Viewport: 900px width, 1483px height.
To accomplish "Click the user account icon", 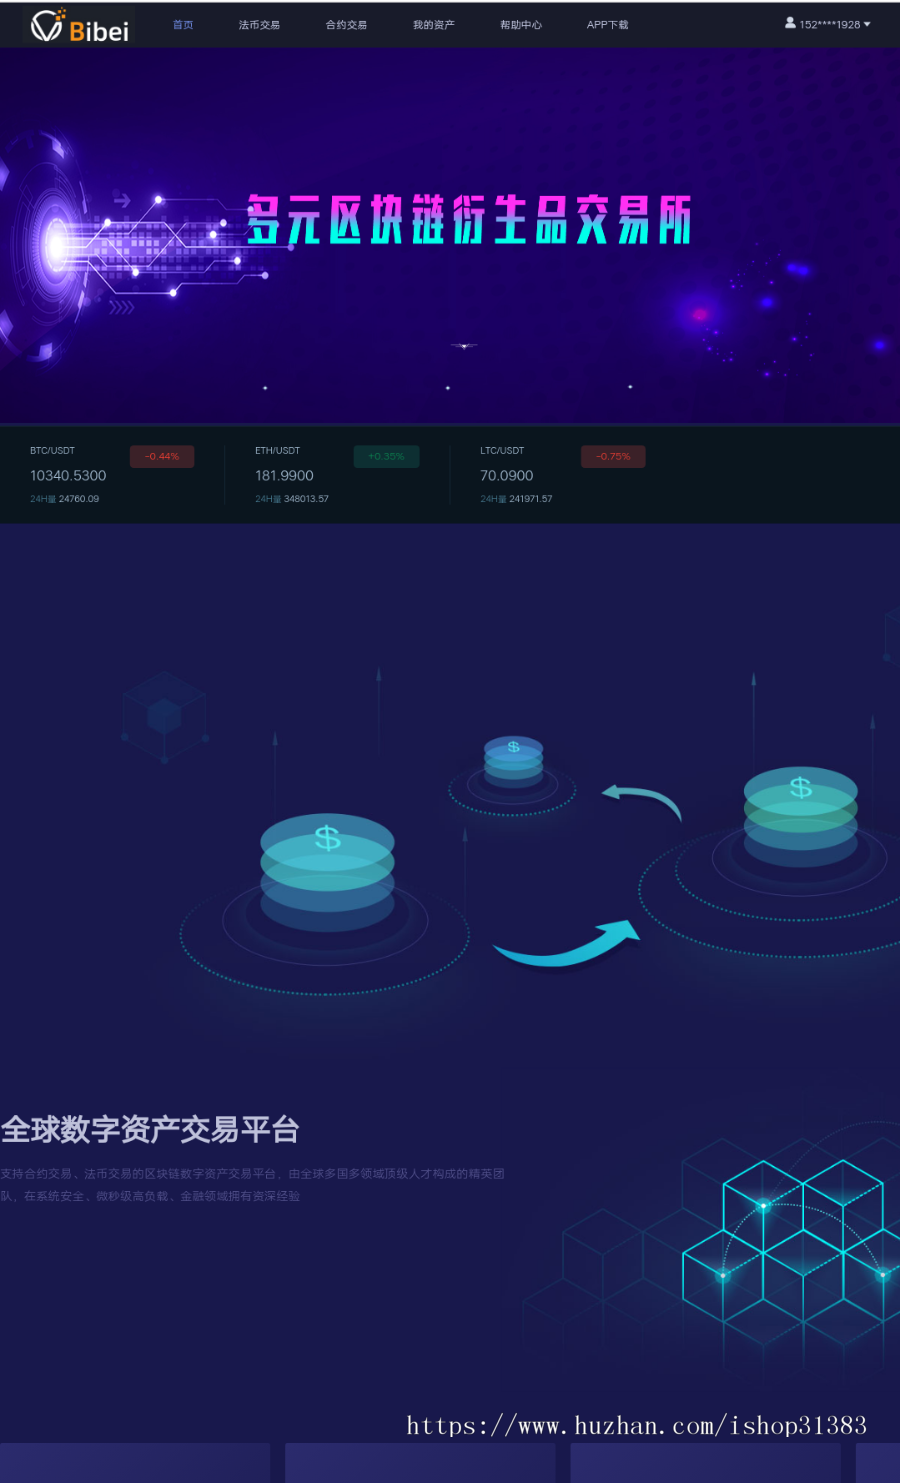I will pyautogui.click(x=789, y=24).
